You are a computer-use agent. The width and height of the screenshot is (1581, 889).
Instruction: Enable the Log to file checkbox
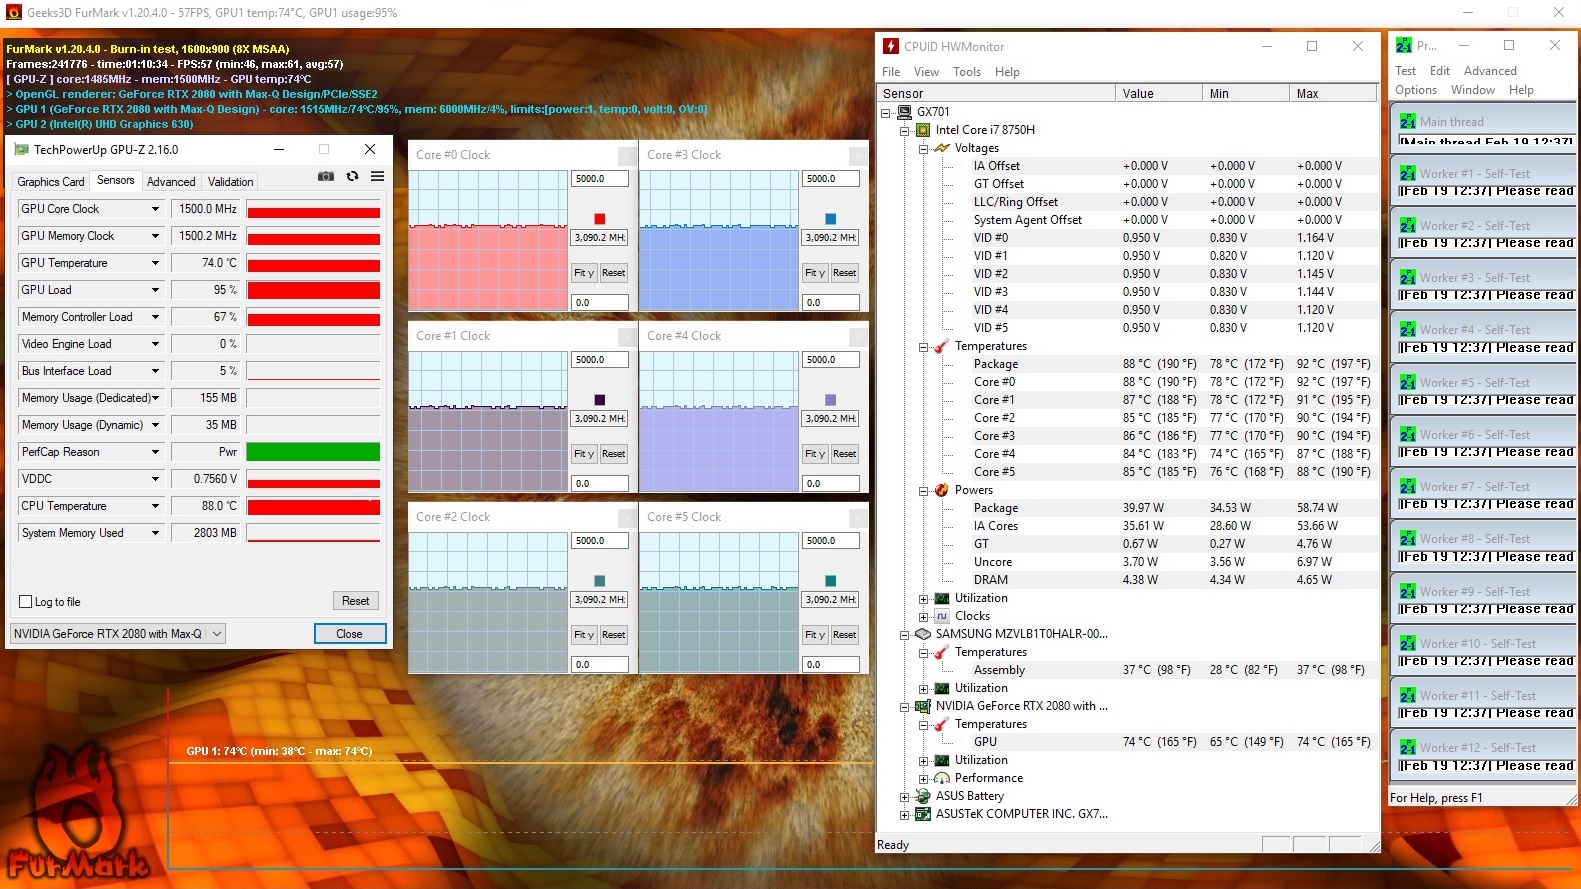[x=26, y=602]
